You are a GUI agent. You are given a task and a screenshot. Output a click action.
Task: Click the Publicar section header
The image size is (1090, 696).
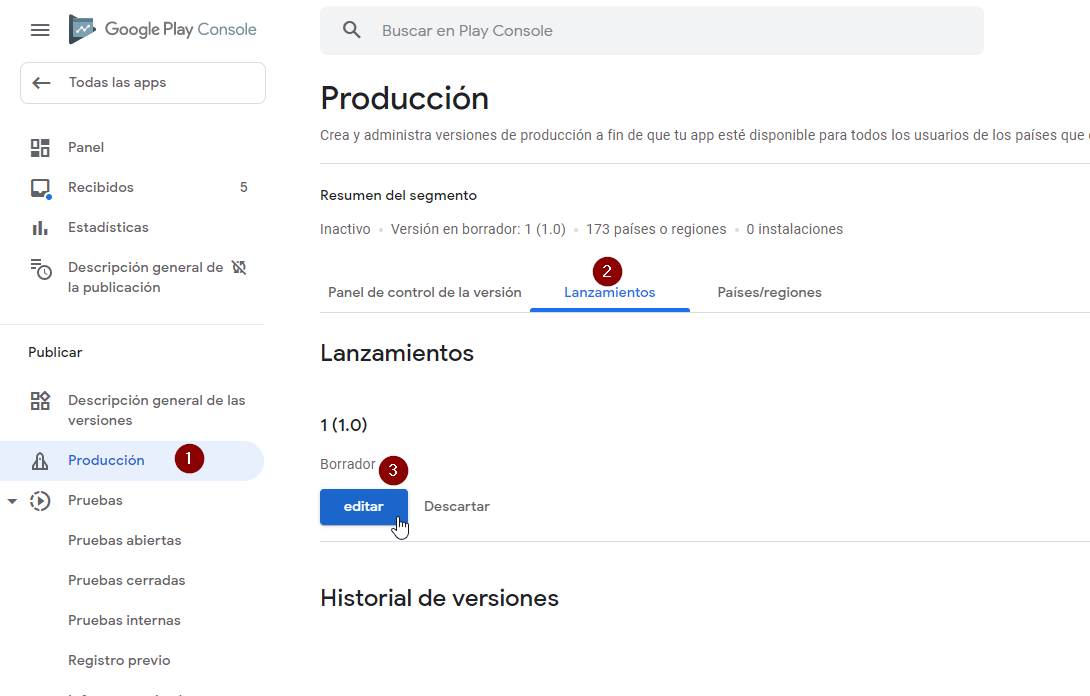[x=55, y=353]
